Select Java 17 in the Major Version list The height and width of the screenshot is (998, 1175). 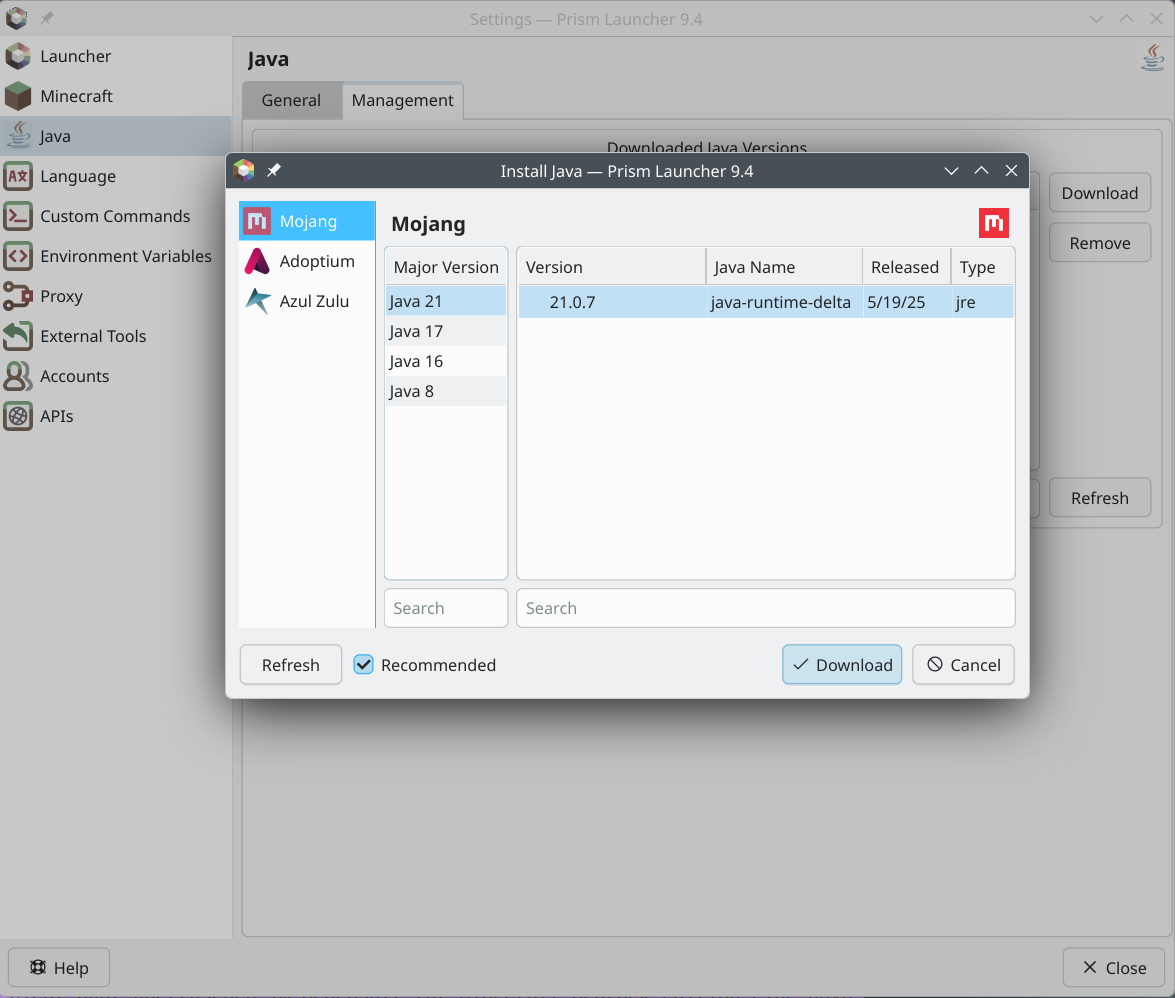click(x=416, y=331)
